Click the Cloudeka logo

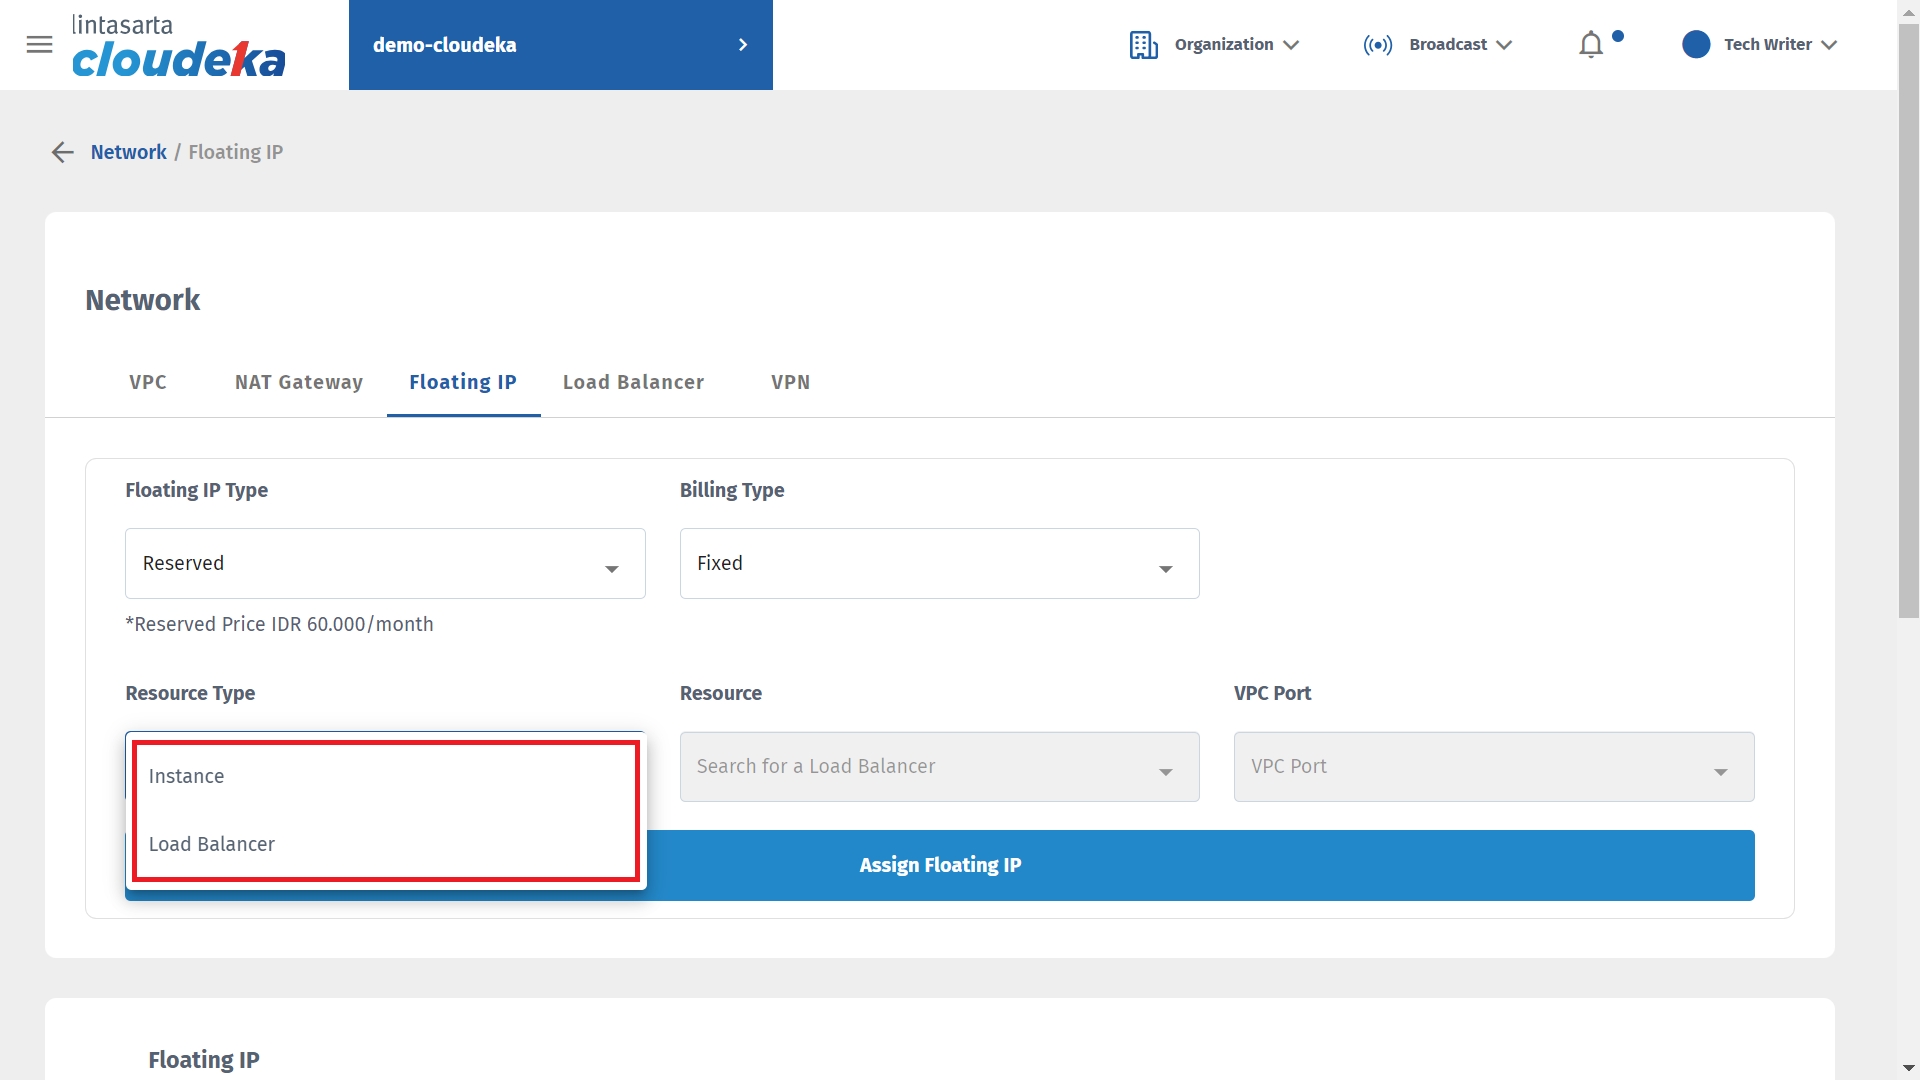click(178, 47)
